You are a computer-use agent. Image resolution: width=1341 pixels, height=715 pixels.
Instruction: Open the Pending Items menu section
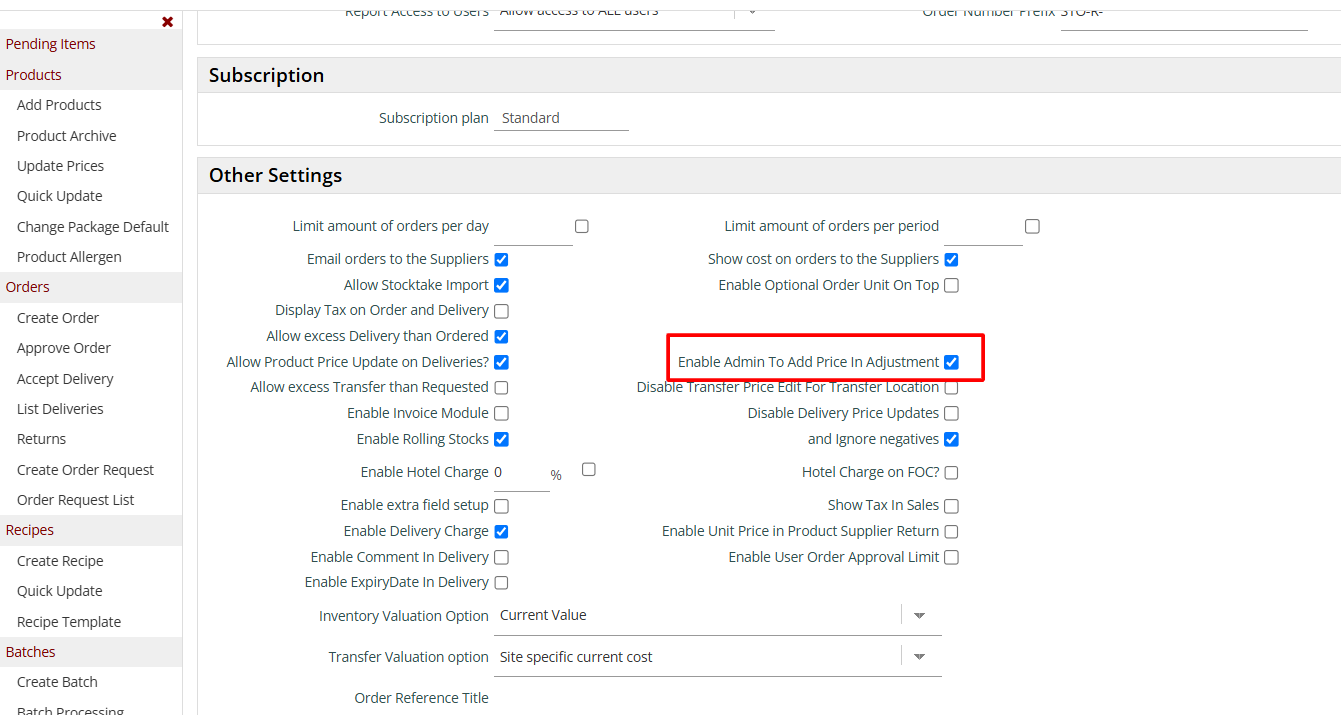point(51,44)
